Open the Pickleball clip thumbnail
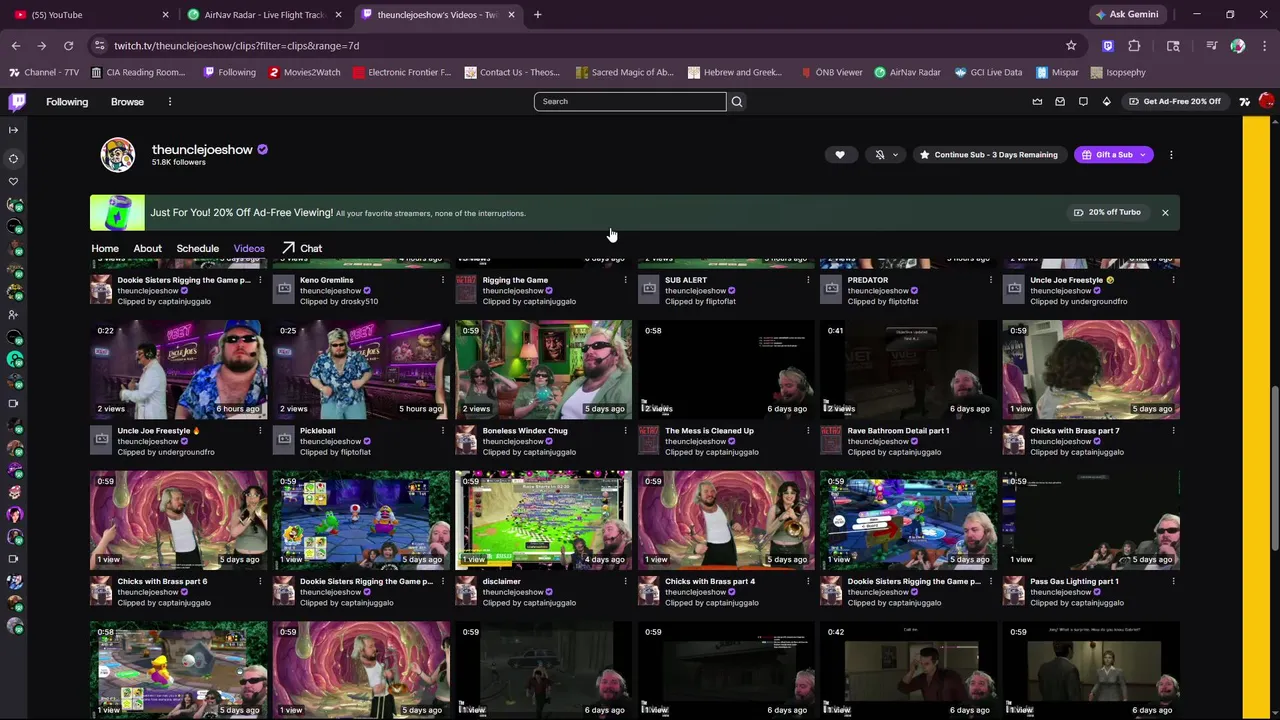This screenshot has height=720, width=1280. tap(361, 369)
